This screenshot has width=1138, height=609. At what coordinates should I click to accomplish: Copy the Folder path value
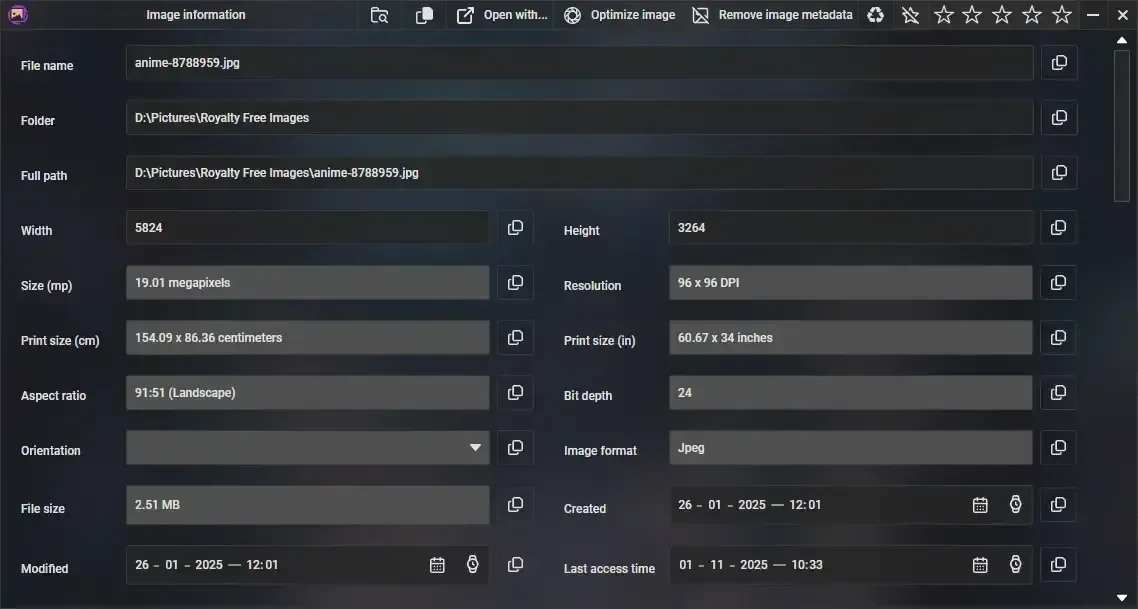pos(1059,118)
